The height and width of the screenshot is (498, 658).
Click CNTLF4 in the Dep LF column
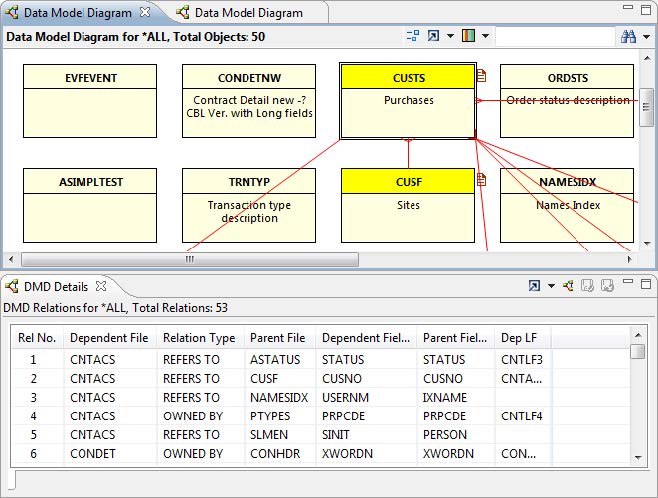(x=522, y=416)
